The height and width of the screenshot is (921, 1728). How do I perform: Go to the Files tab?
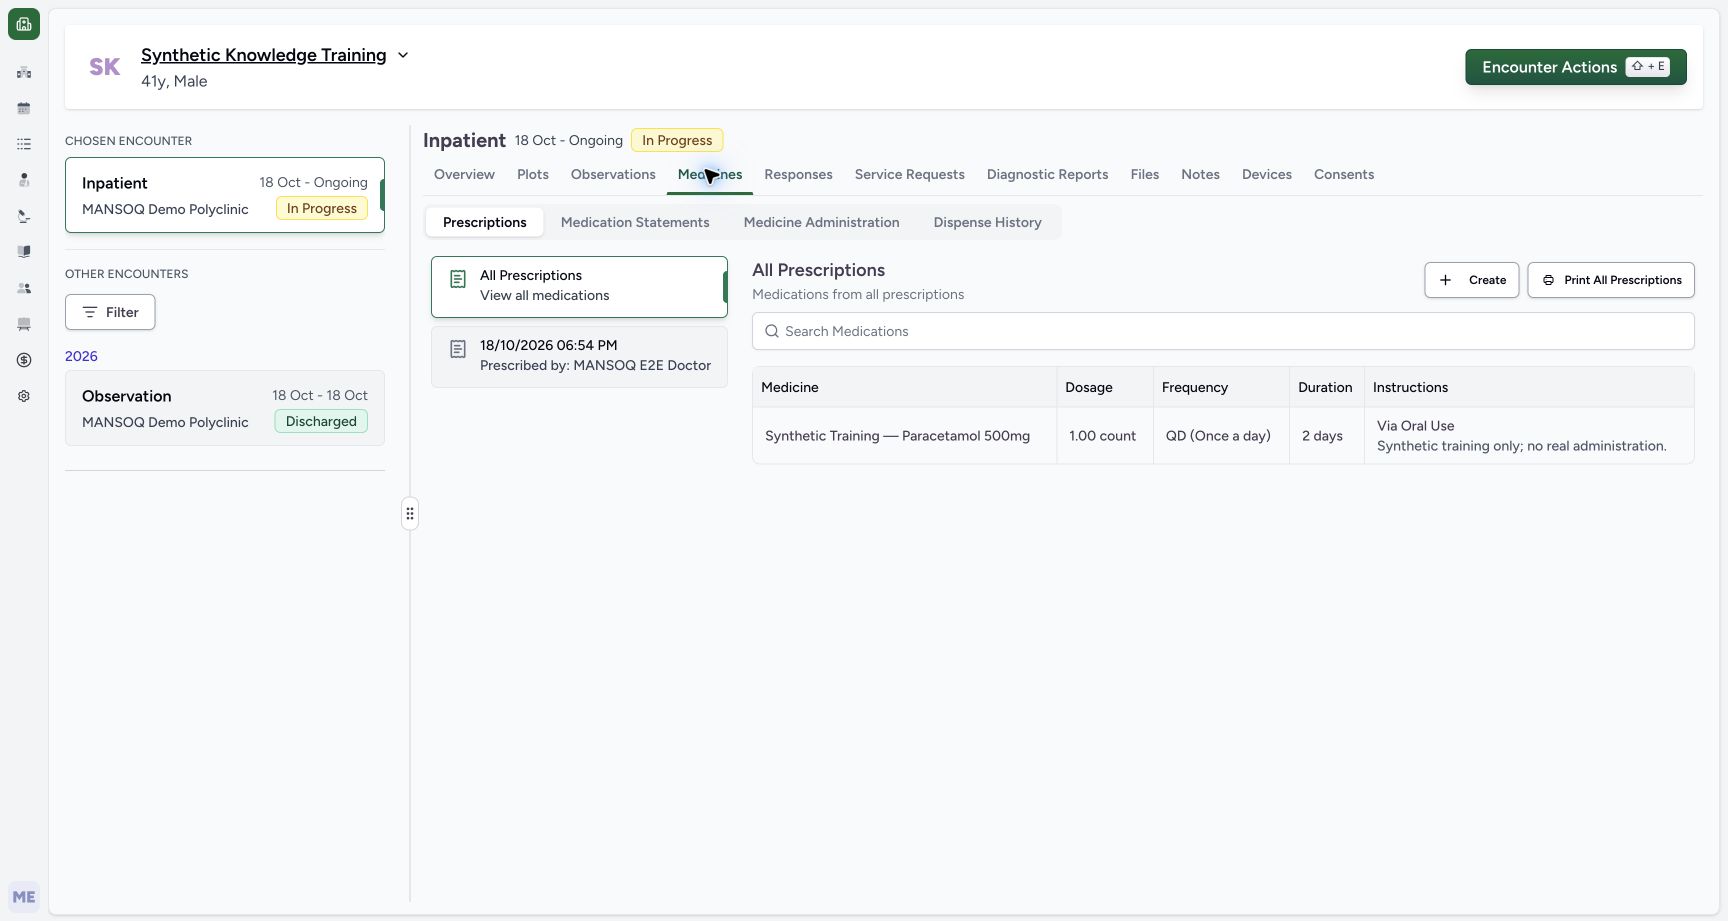tap(1145, 174)
